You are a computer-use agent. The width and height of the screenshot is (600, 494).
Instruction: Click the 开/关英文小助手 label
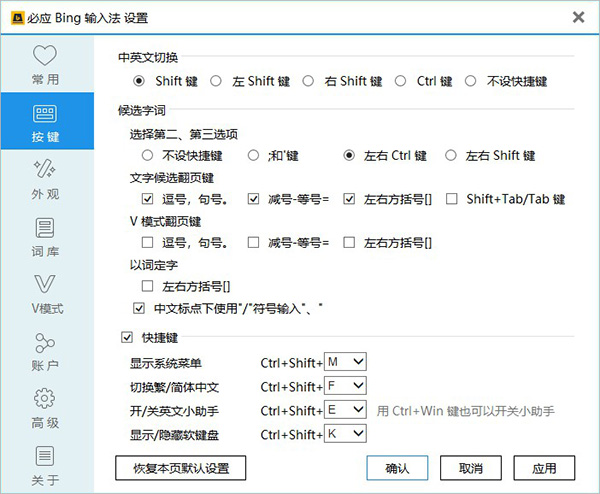[x=174, y=411]
